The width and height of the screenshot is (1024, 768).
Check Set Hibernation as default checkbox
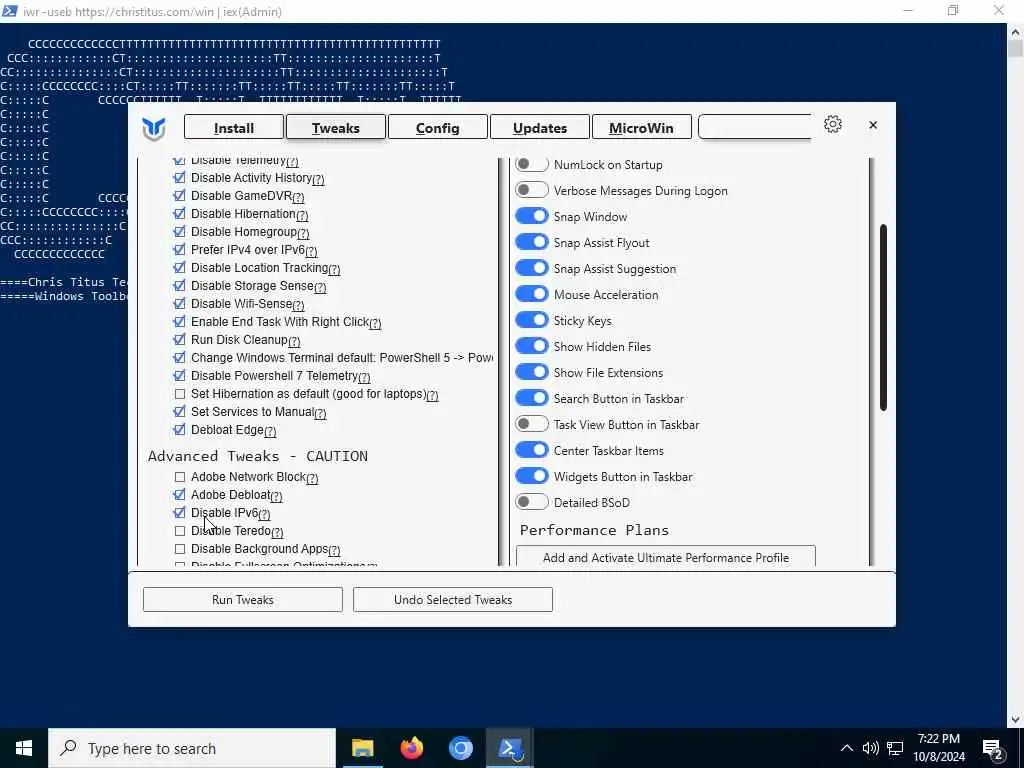click(x=180, y=394)
